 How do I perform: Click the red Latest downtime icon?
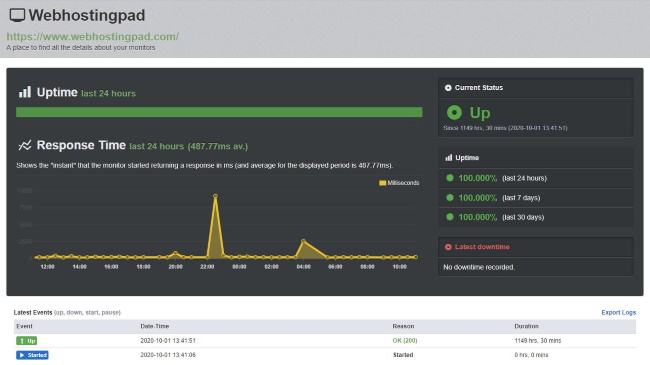pos(448,247)
